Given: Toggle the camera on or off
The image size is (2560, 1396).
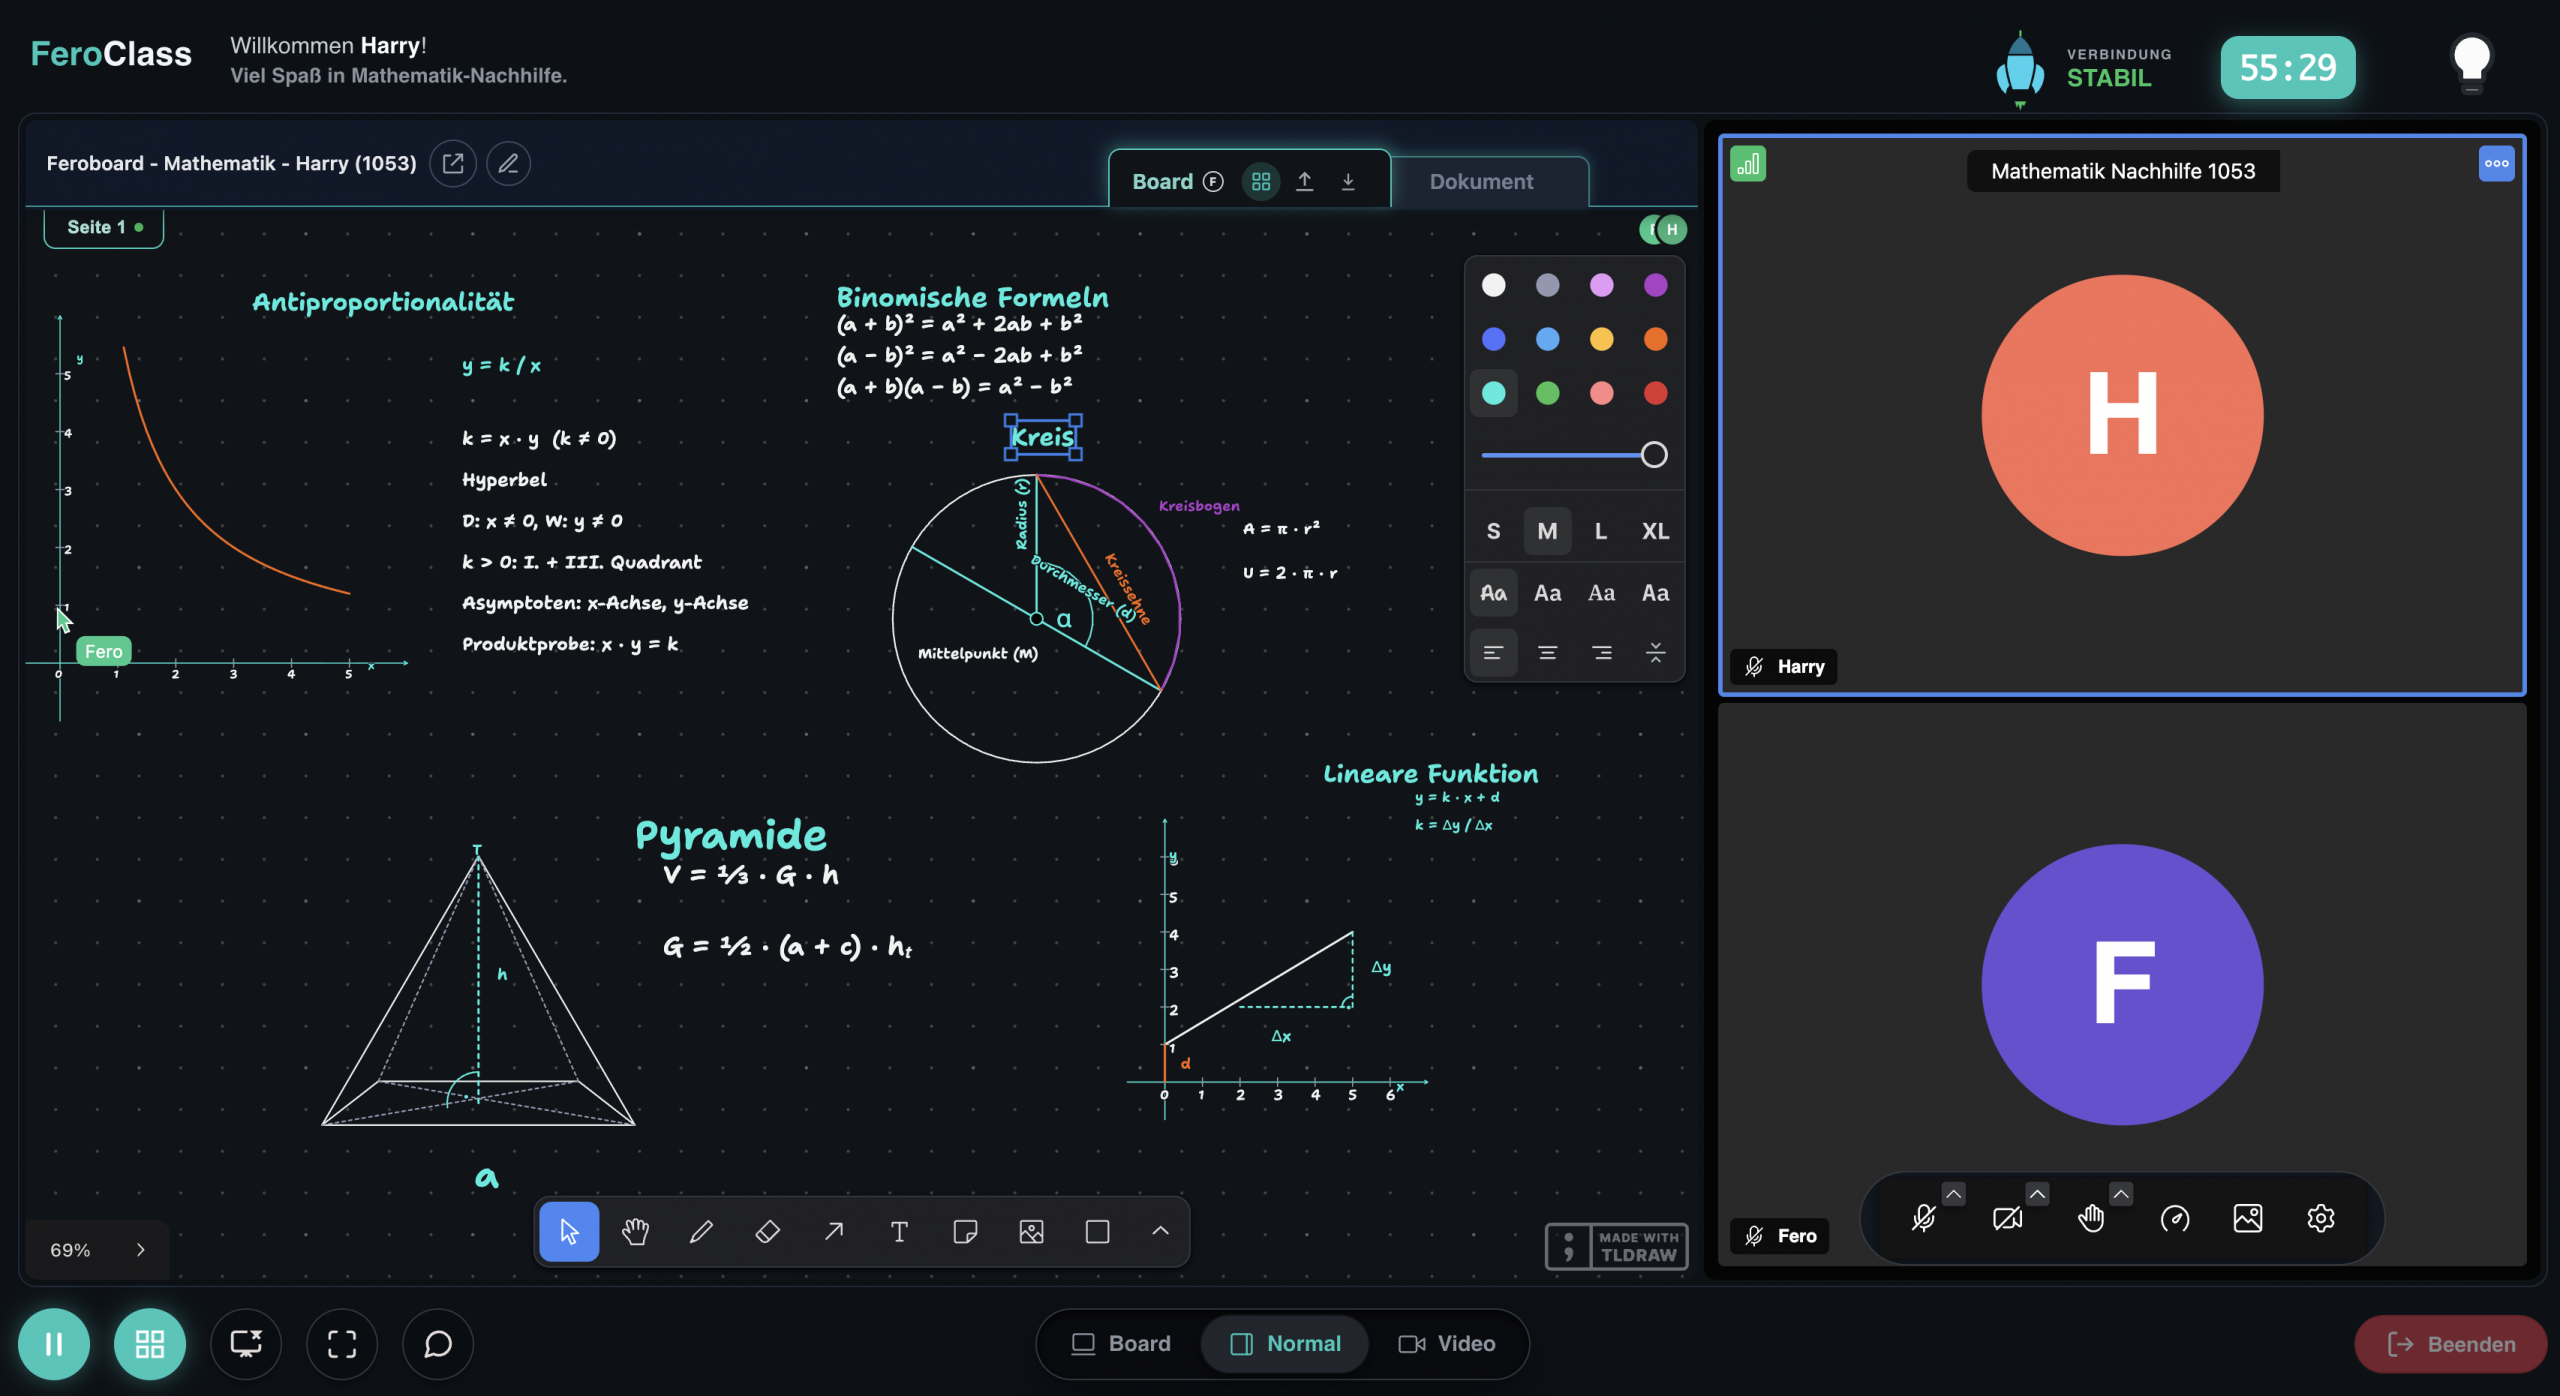Looking at the screenshot, I should pos(2007,1218).
